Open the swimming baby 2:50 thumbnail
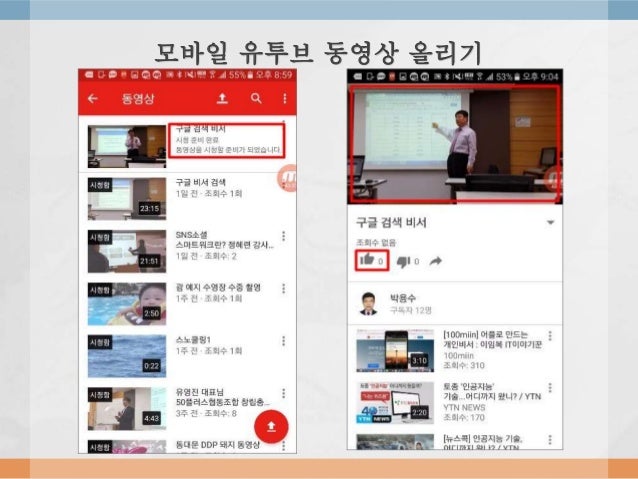 coord(127,304)
